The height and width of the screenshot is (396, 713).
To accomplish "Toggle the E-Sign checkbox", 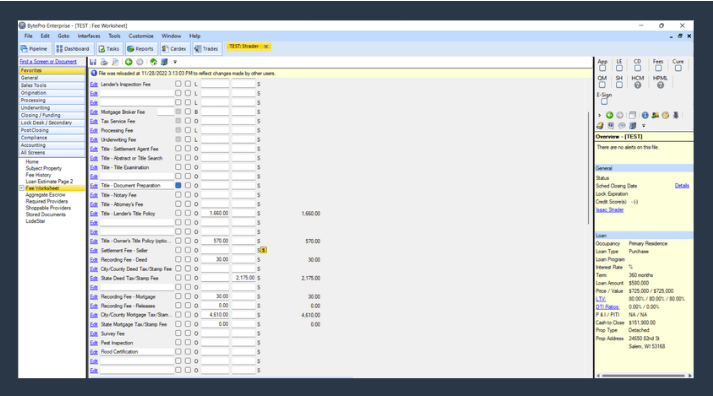I will click(604, 101).
